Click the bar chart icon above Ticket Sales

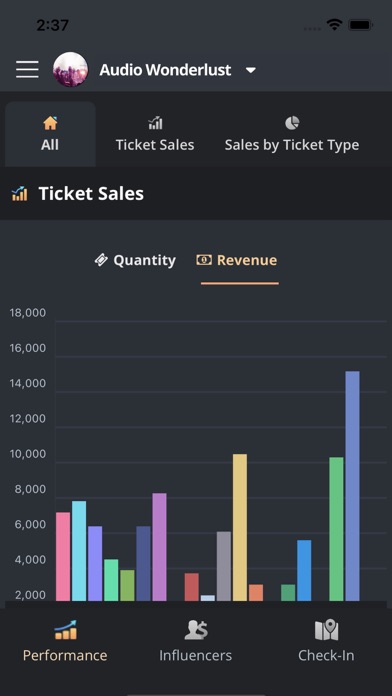155,123
